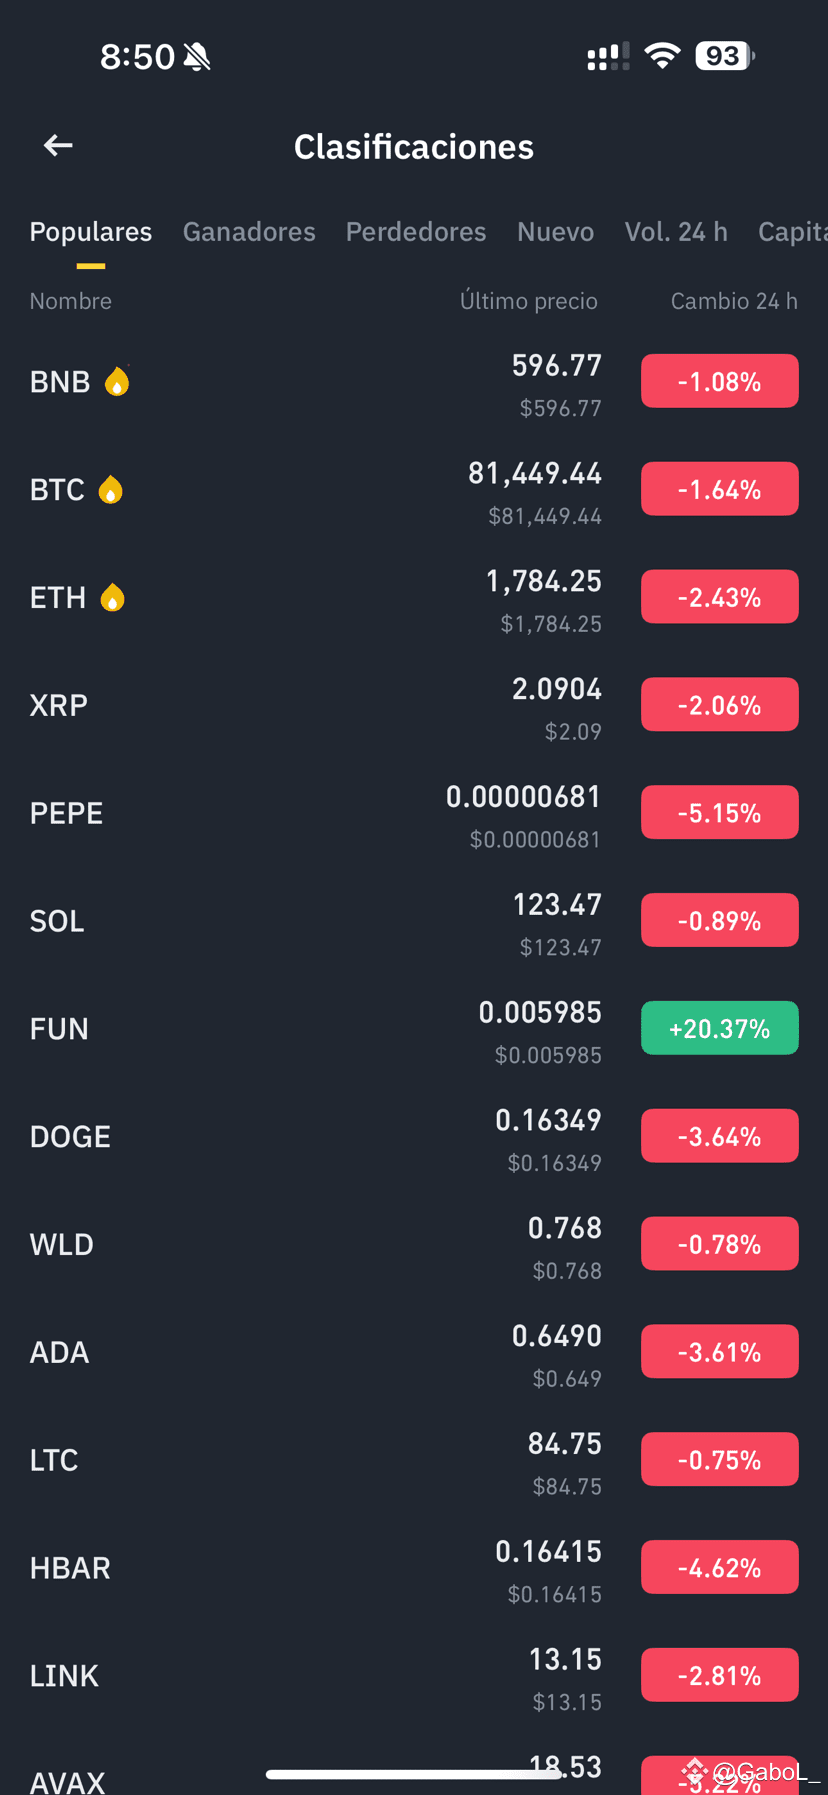The width and height of the screenshot is (828, 1795).
Task: Select the HBAR listing
Action: [x=414, y=1568]
